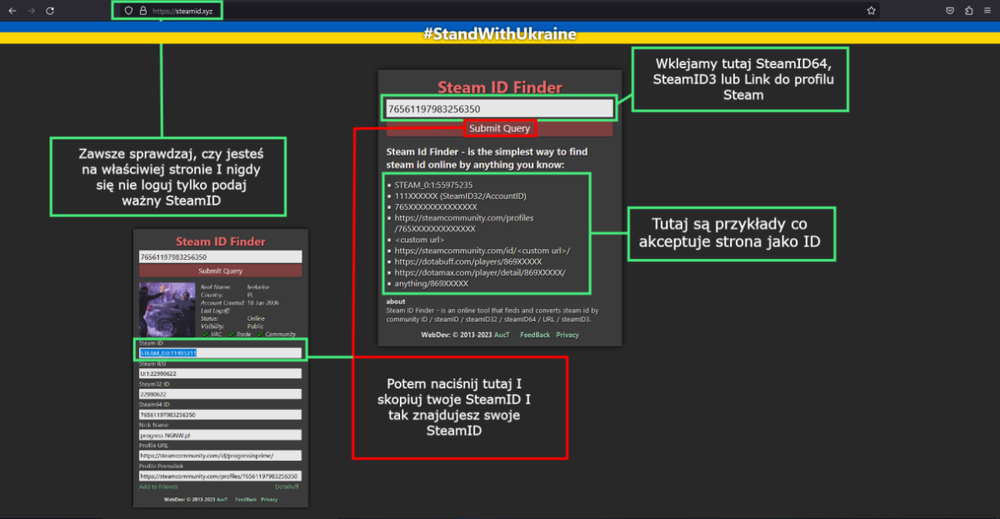Open the browser hamburger application menu
This screenshot has width=1000, height=519.
tap(988, 11)
